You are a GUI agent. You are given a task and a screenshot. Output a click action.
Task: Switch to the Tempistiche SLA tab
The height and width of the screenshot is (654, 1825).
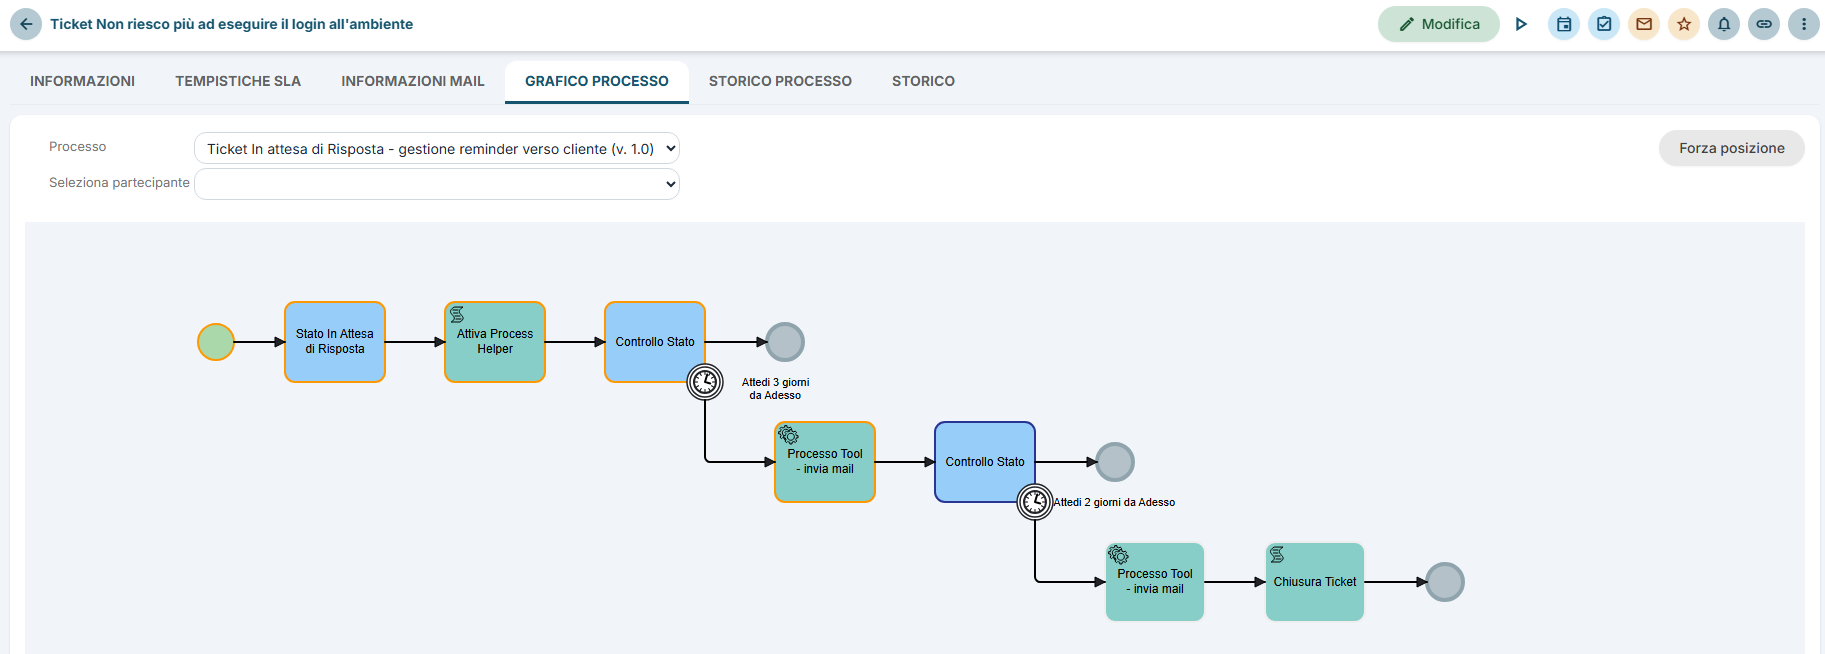[x=238, y=81]
